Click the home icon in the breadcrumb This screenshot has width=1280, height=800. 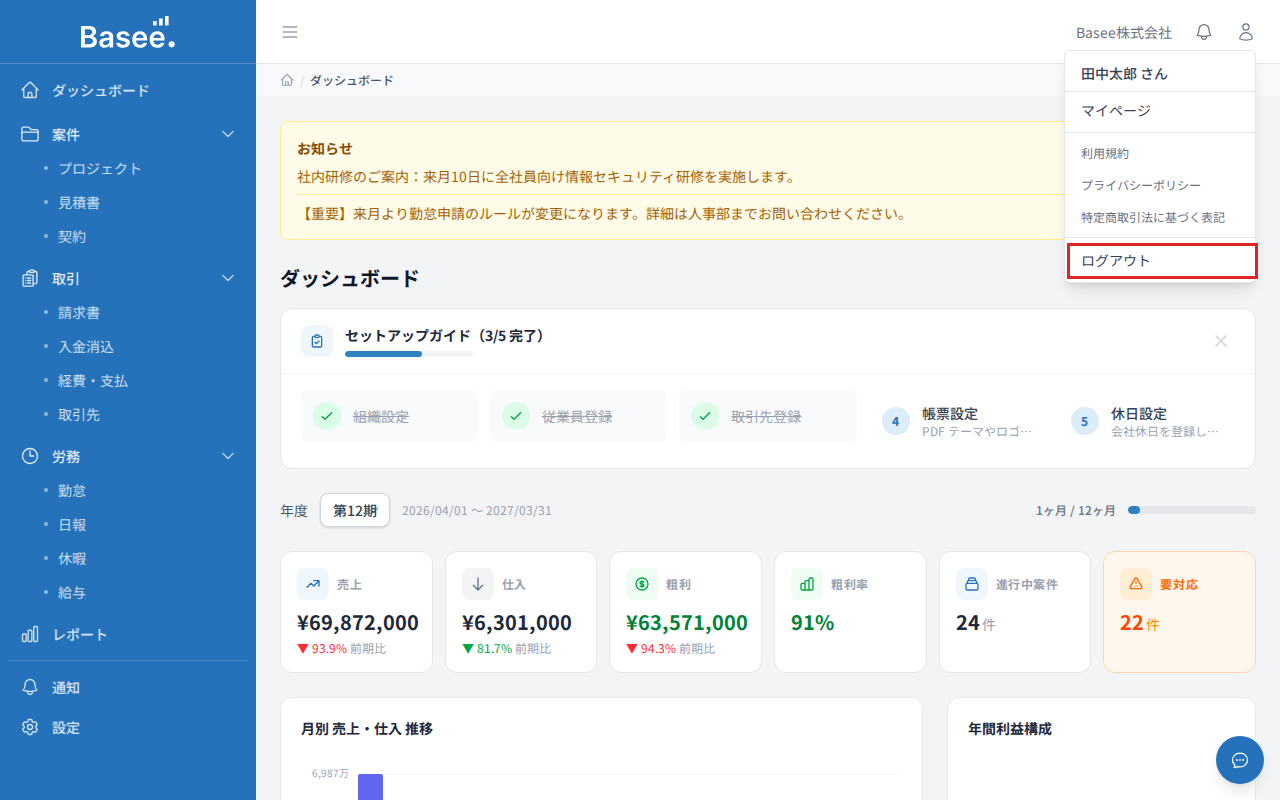[287, 80]
